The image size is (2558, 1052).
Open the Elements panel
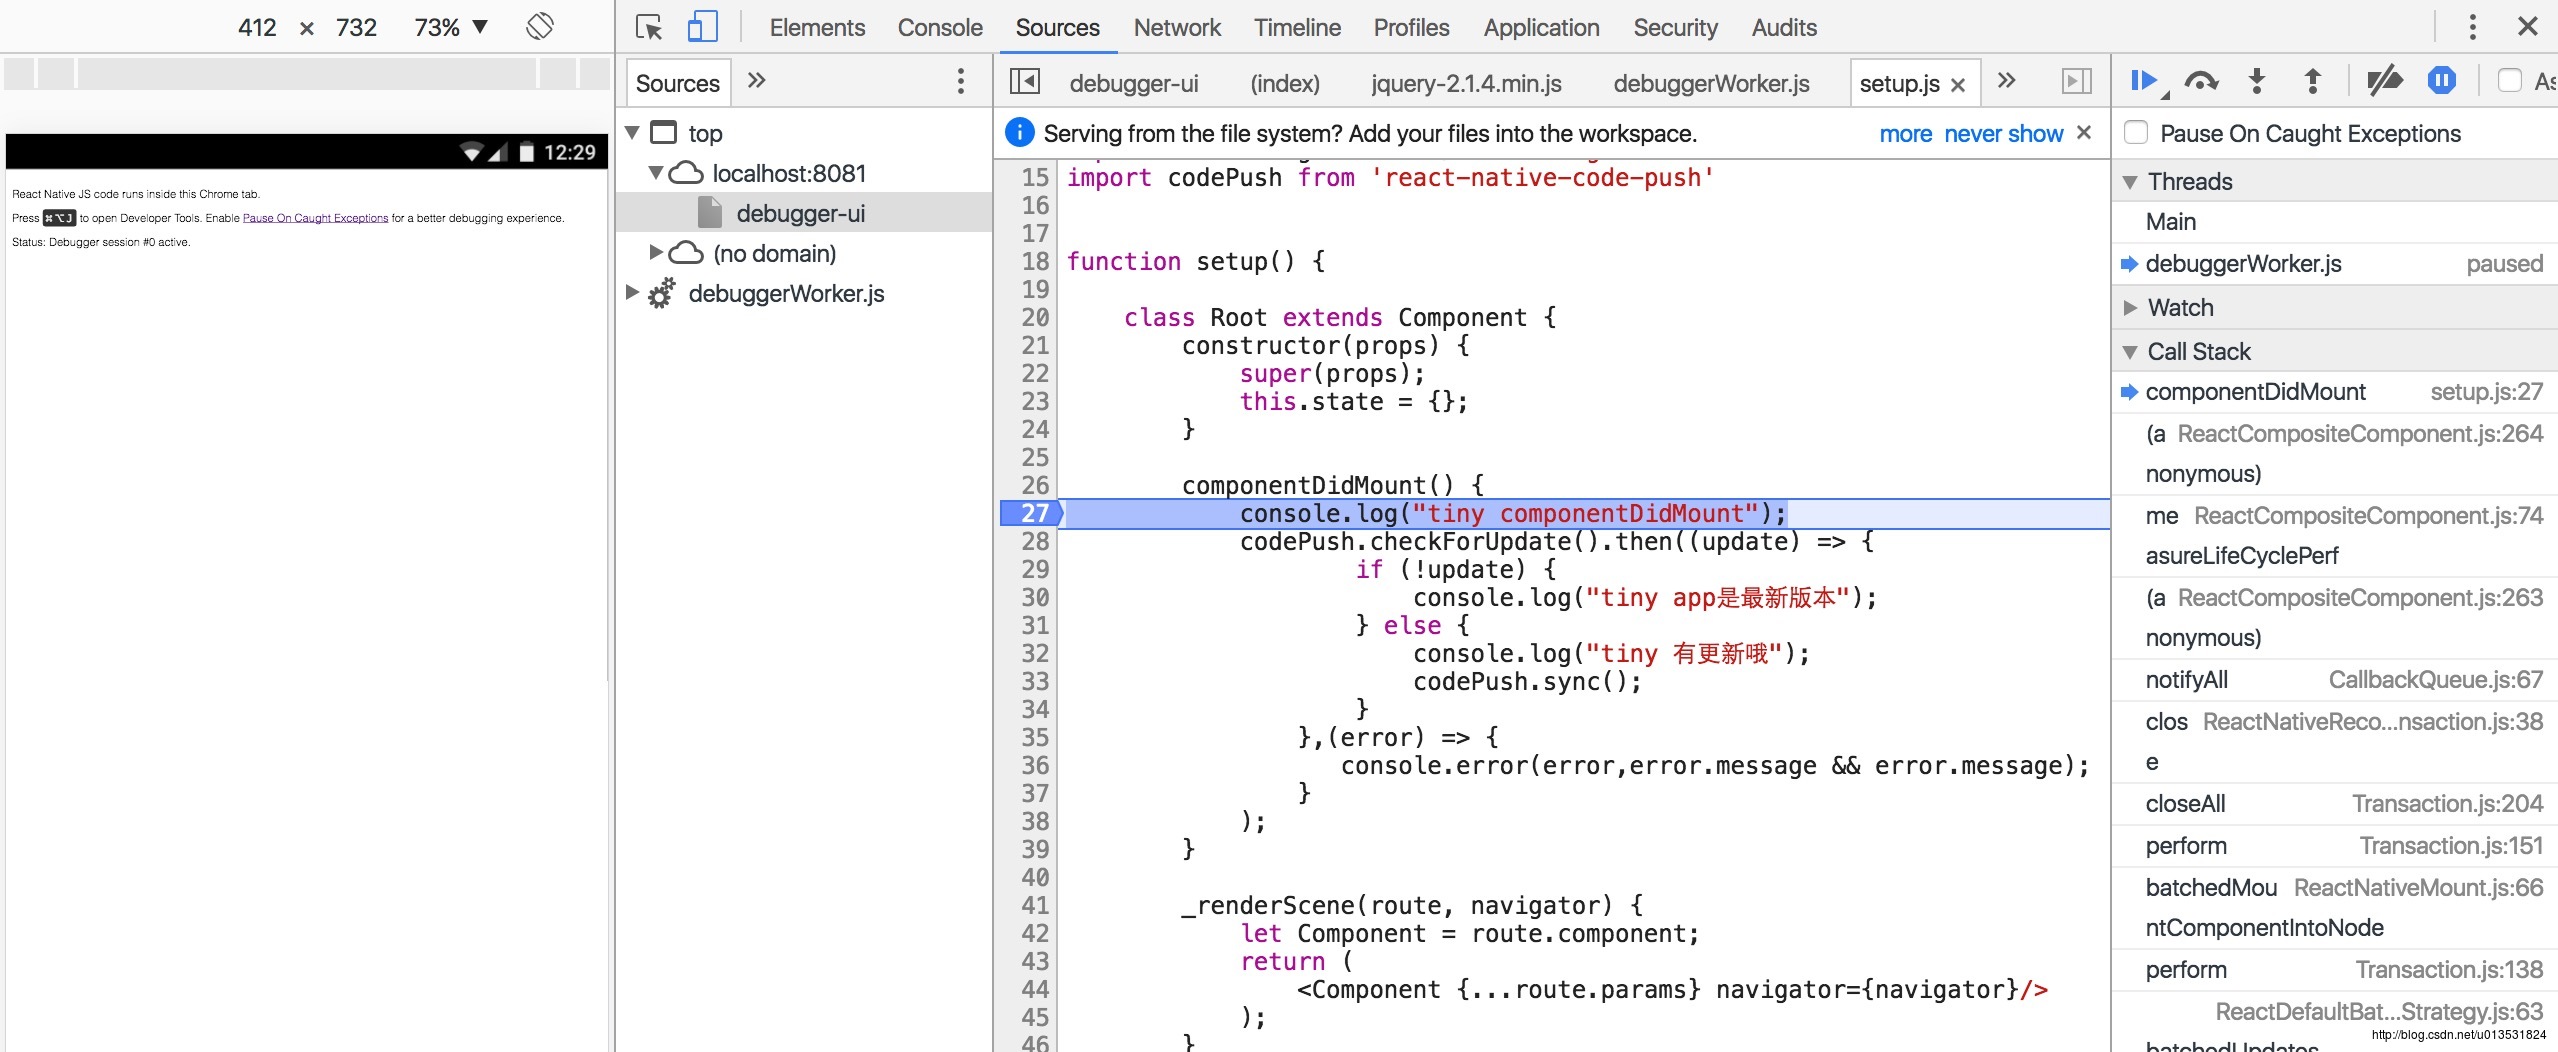click(x=817, y=27)
